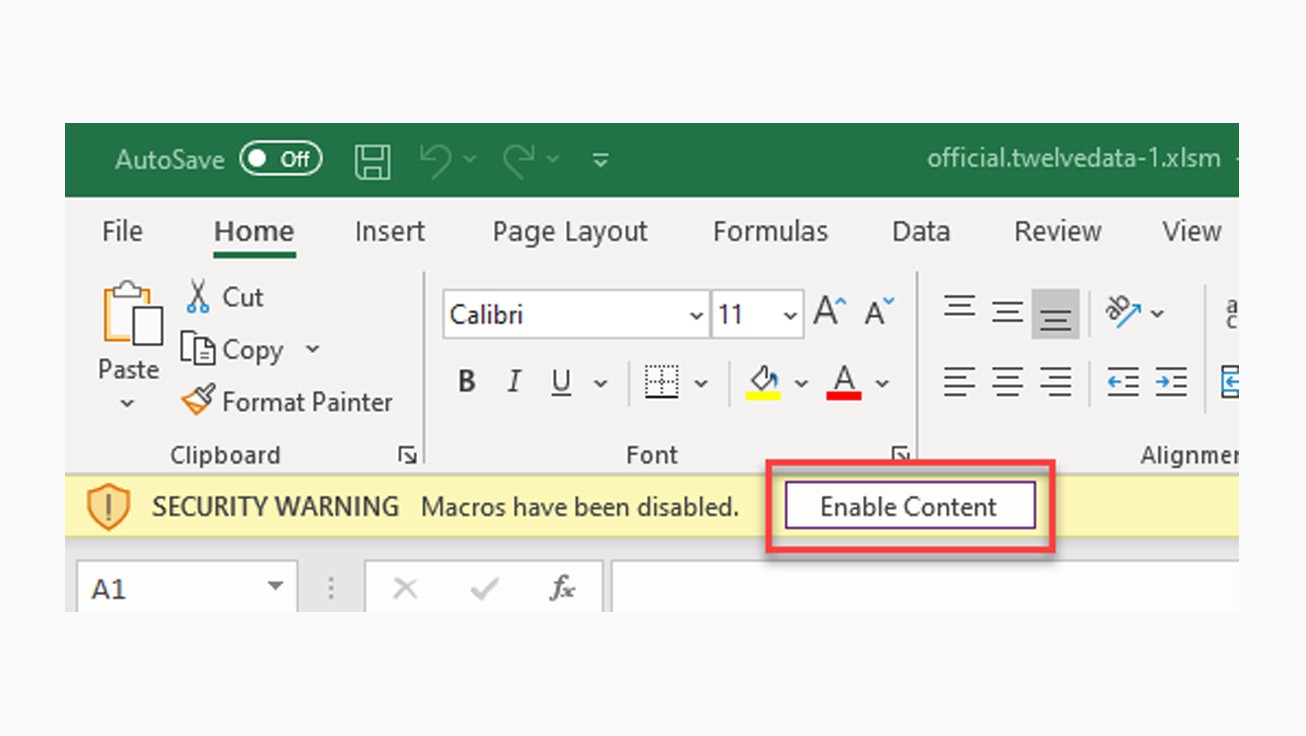Open Customize Quick Access Toolbar menu

(x=600, y=159)
